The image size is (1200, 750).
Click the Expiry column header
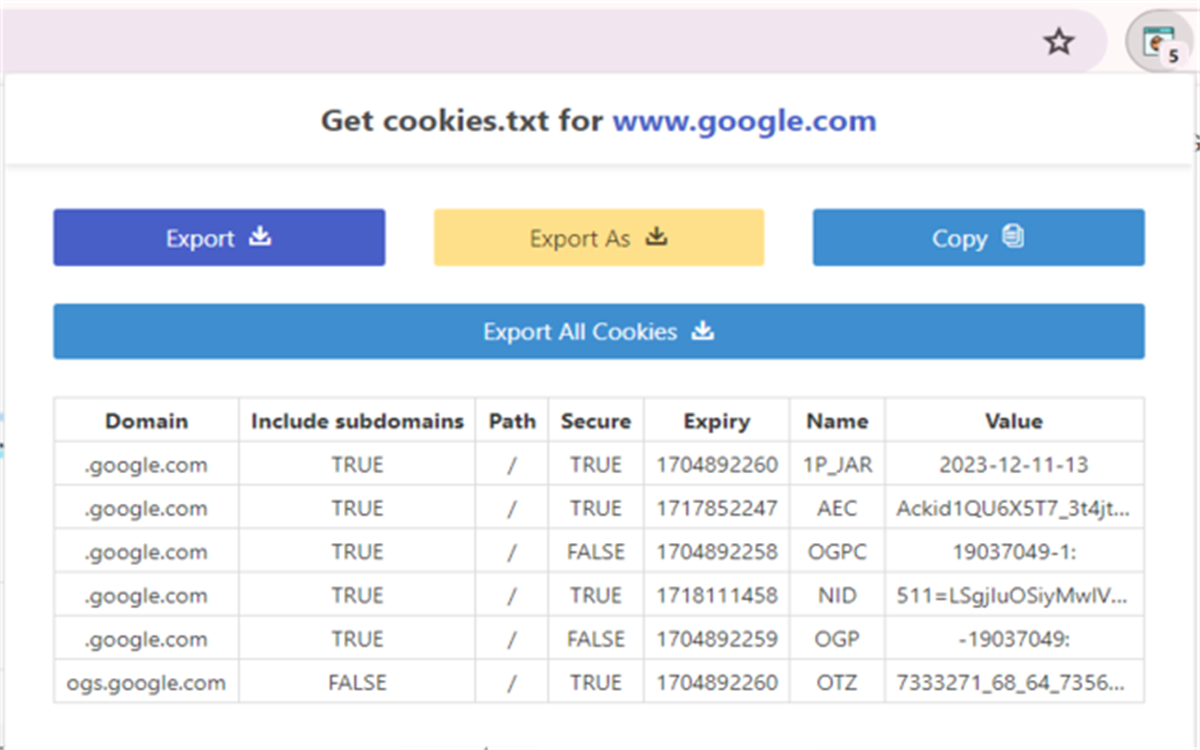click(x=716, y=421)
